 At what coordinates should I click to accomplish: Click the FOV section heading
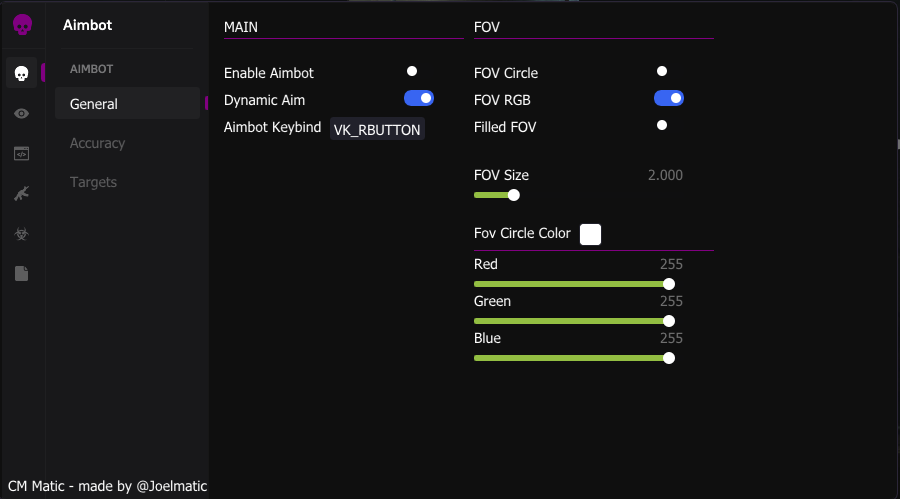click(487, 27)
